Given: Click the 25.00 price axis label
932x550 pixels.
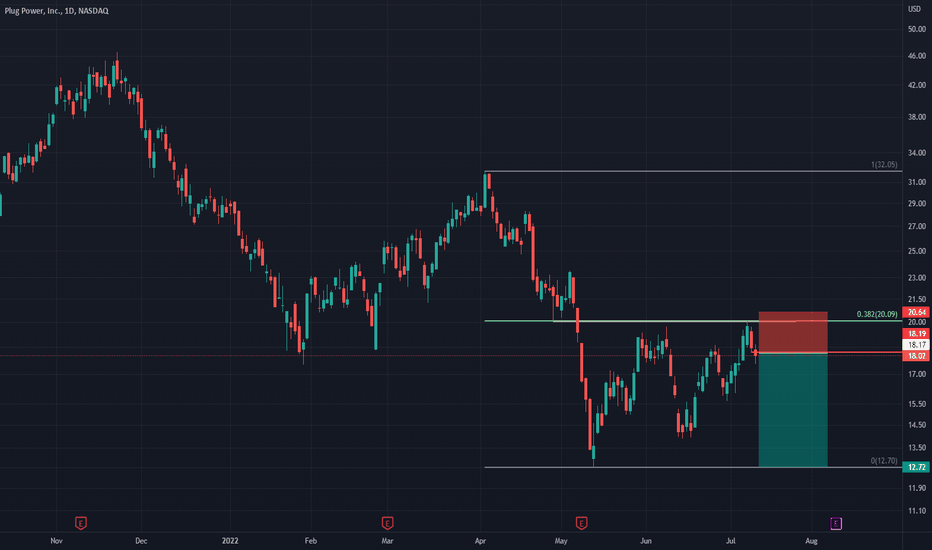Looking at the screenshot, I should pyautogui.click(x=917, y=252).
